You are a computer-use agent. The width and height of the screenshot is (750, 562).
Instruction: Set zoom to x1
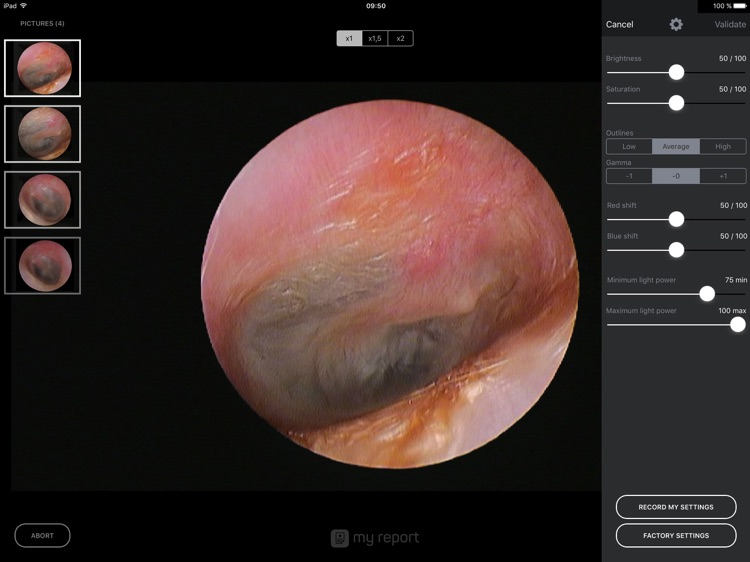click(x=349, y=38)
